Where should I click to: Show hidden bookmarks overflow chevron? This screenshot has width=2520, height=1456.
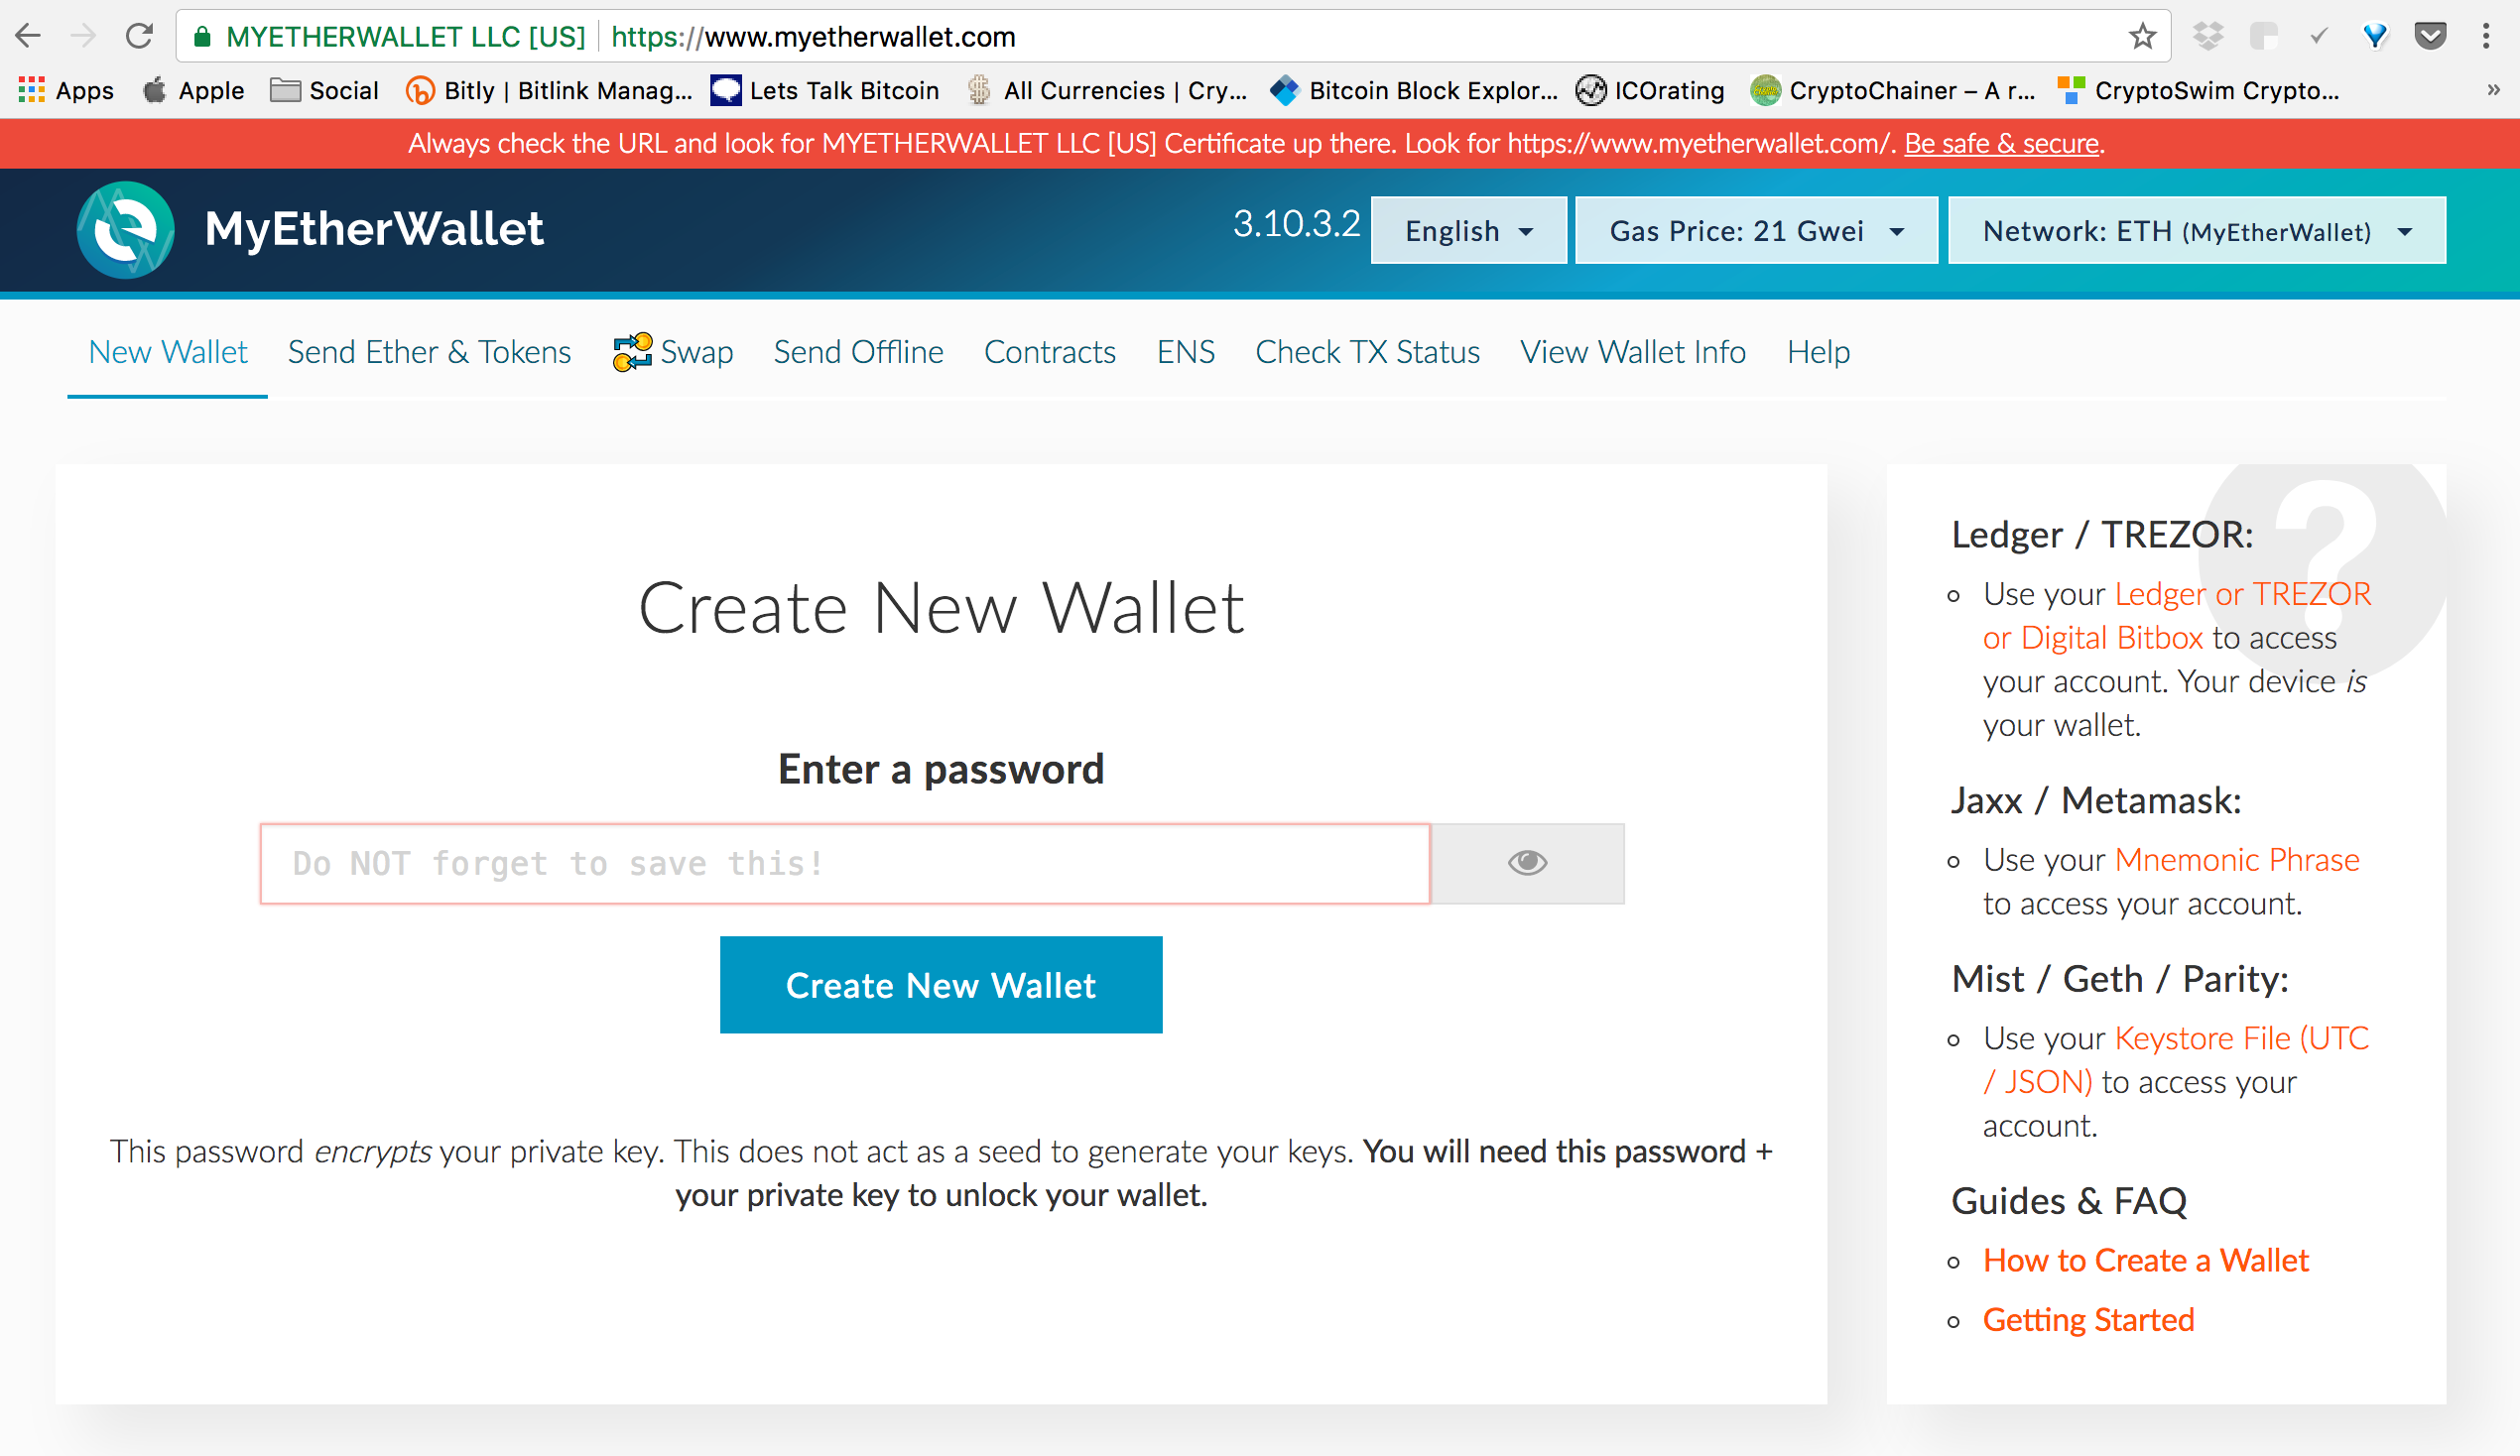click(x=2493, y=90)
